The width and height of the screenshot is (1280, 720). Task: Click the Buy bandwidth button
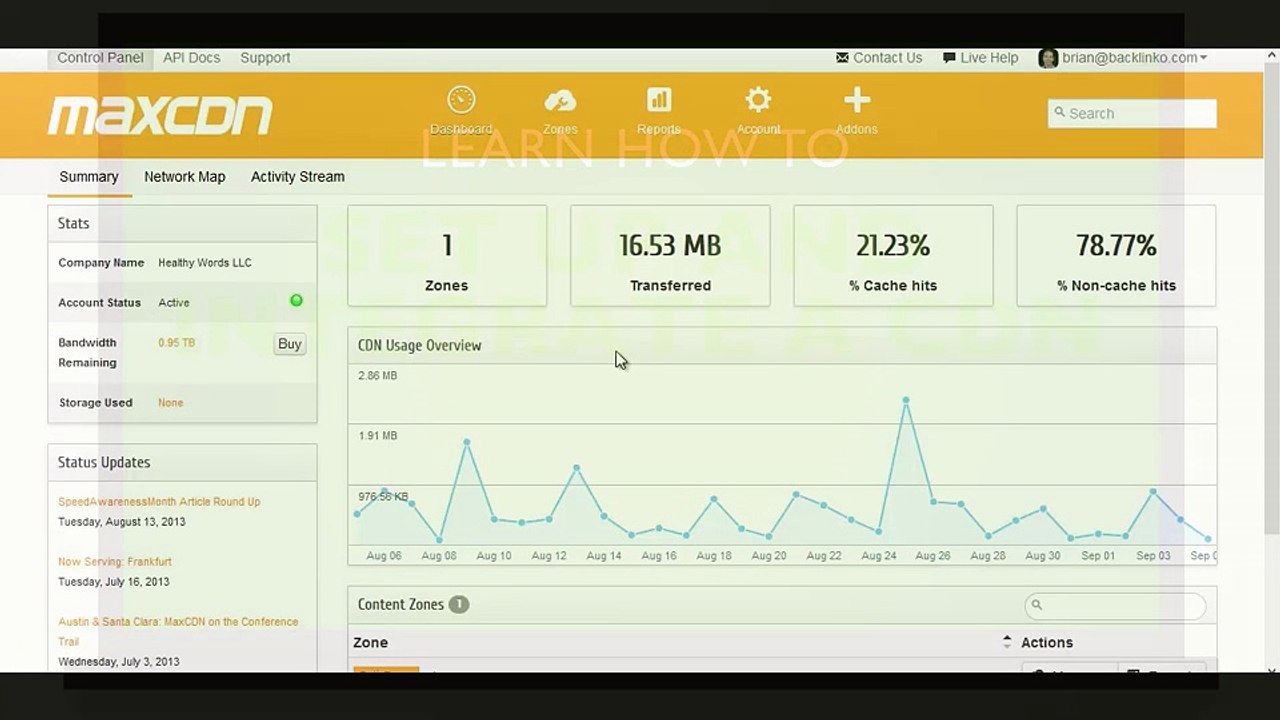point(290,344)
